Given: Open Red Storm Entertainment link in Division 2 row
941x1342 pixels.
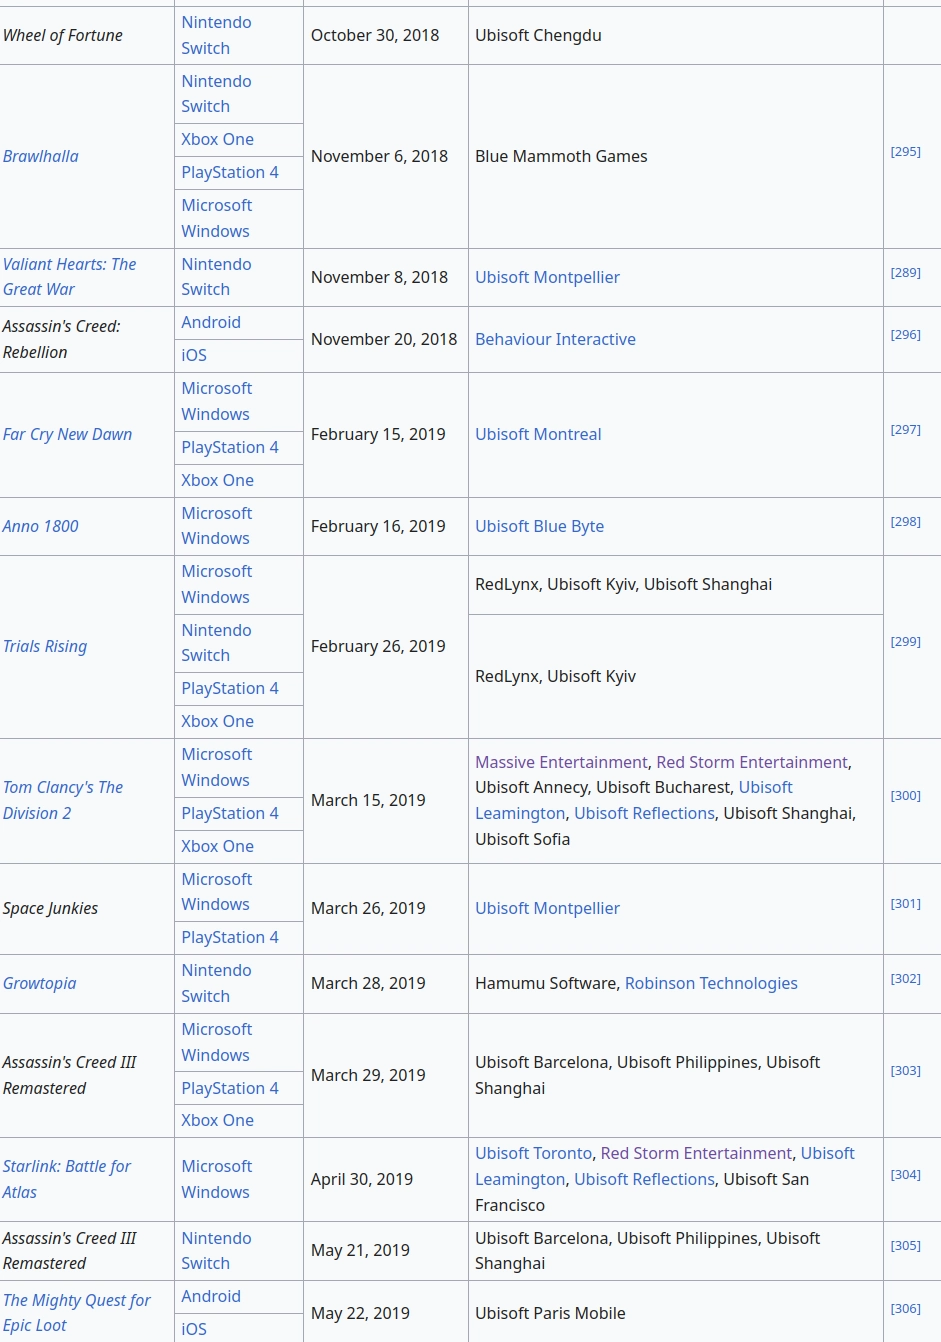Looking at the screenshot, I should [x=752, y=762].
